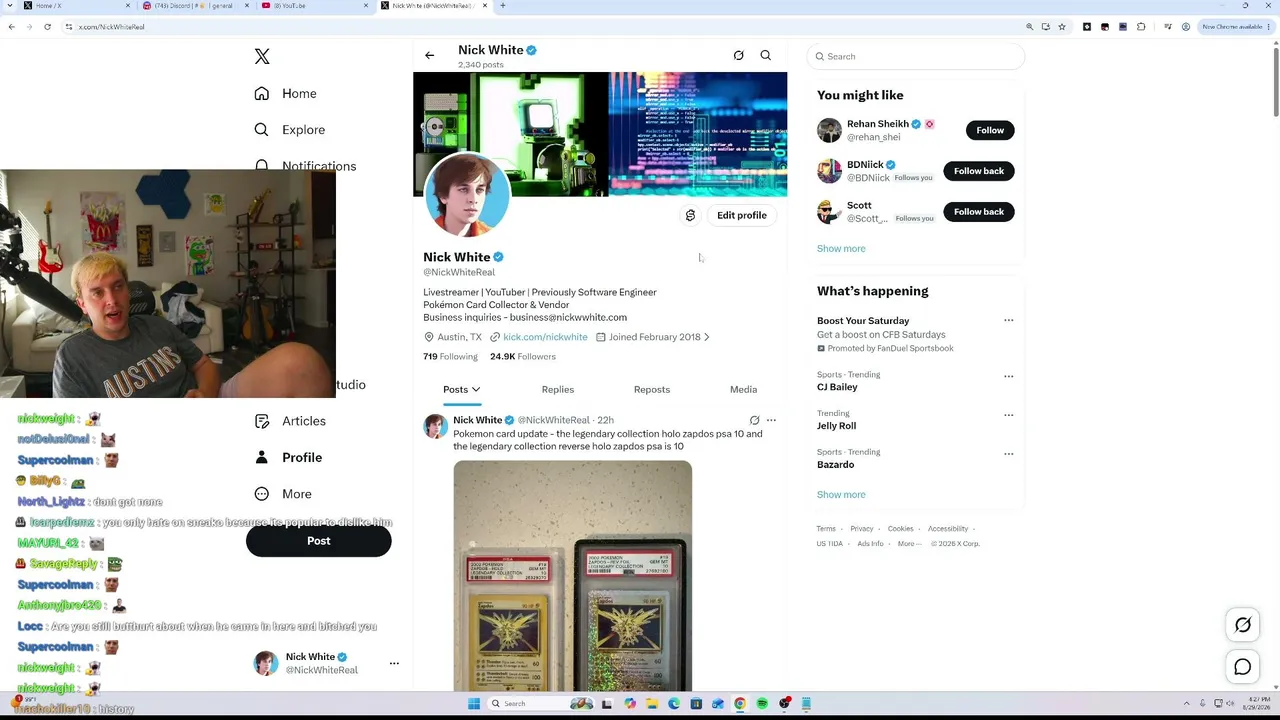This screenshot has height=720, width=1280.
Task: Open Messages floating chat button
Action: coord(1243,667)
